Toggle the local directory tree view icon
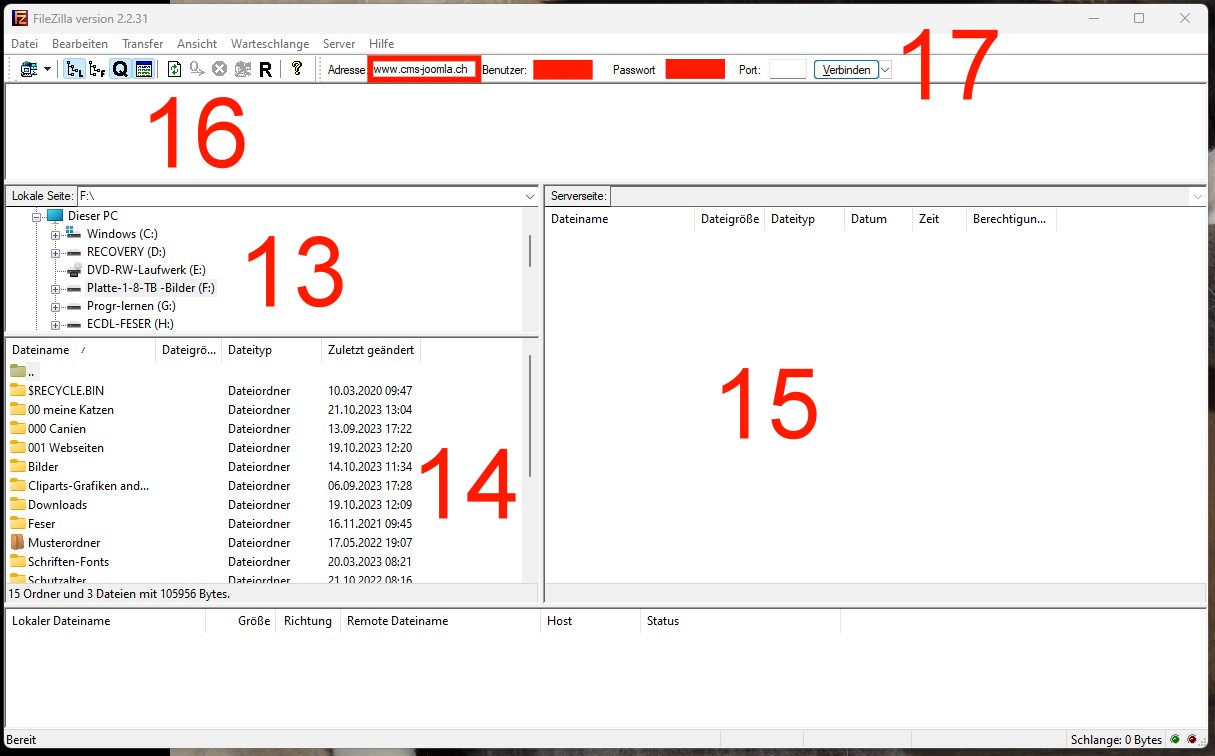1215x756 pixels. [75, 69]
